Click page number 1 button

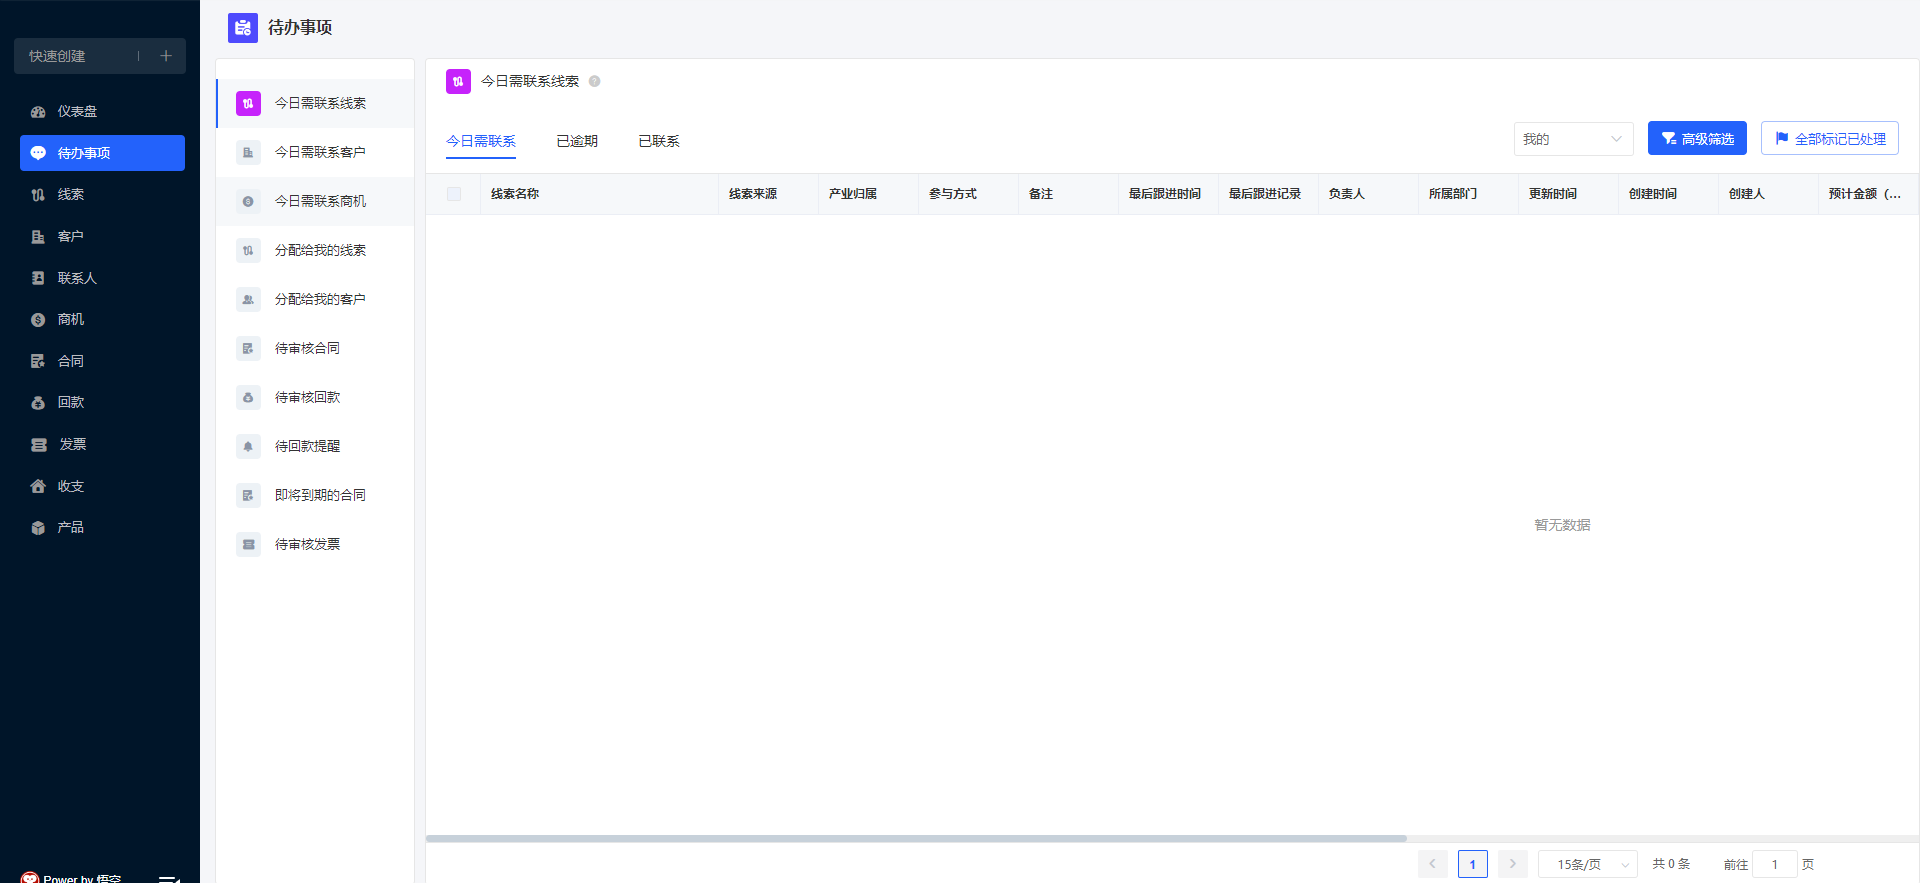tap(1472, 864)
